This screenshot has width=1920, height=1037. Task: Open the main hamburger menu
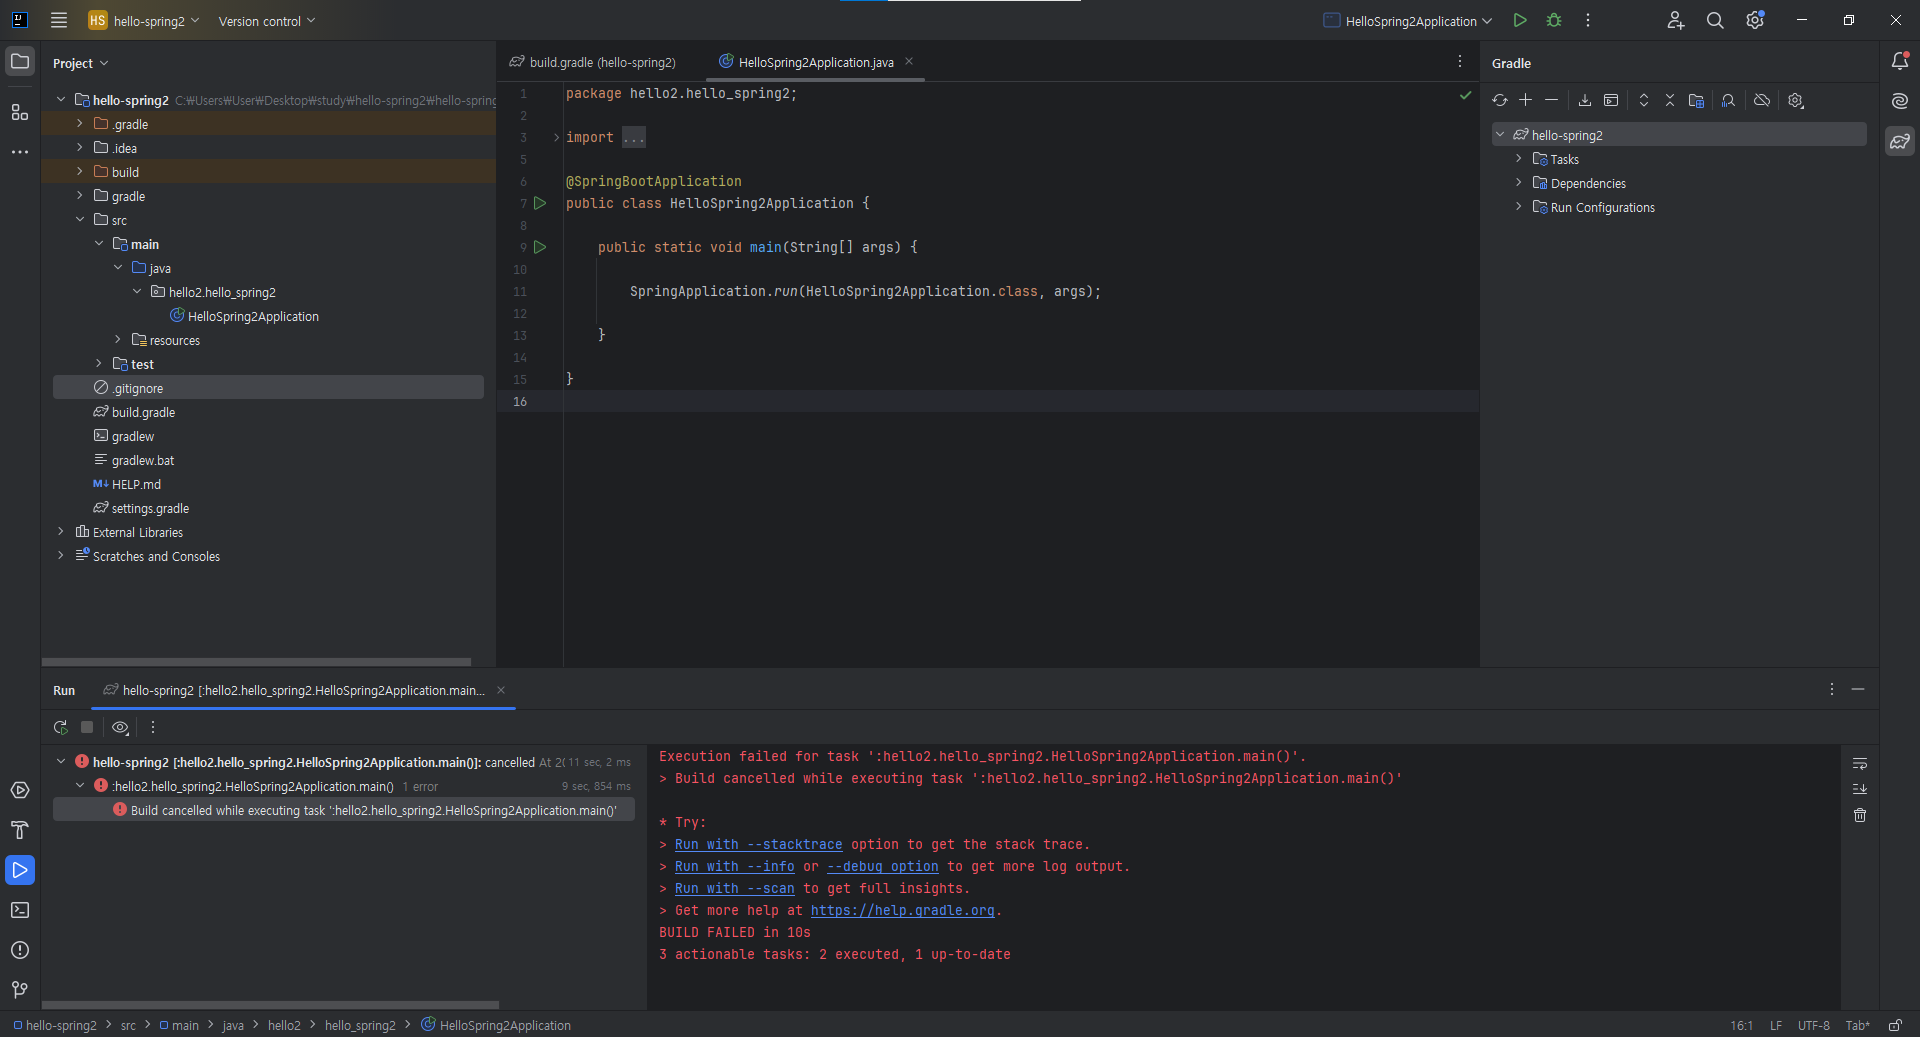coord(59,20)
